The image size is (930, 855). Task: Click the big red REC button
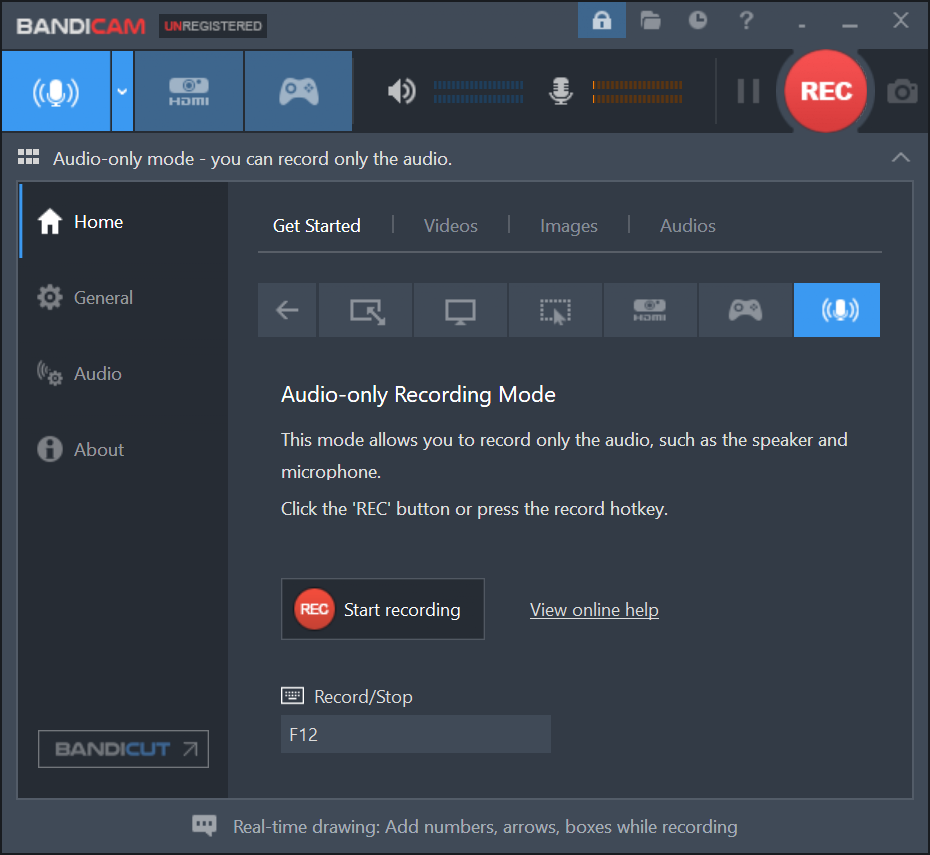[826, 91]
